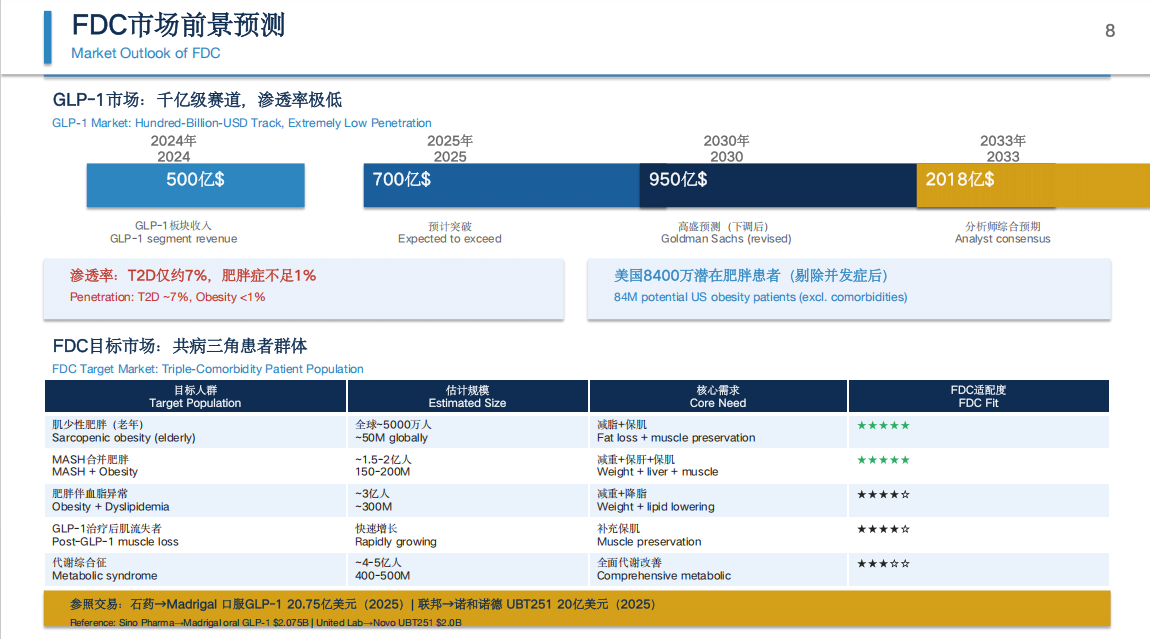The image size is (1150, 639).
Task: Click caption 'Goldman Sachs (revised)'
Action: [x=726, y=239]
